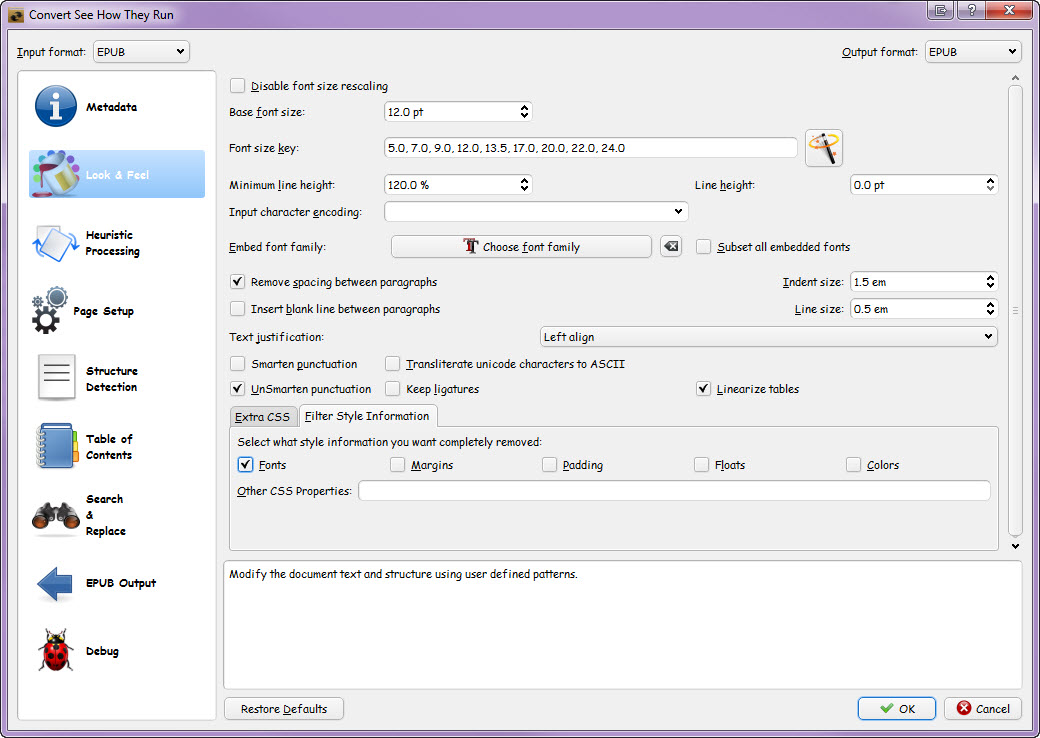The image size is (1040, 738).
Task: Select the Look & Feel paint bucket icon
Action: click(56, 174)
